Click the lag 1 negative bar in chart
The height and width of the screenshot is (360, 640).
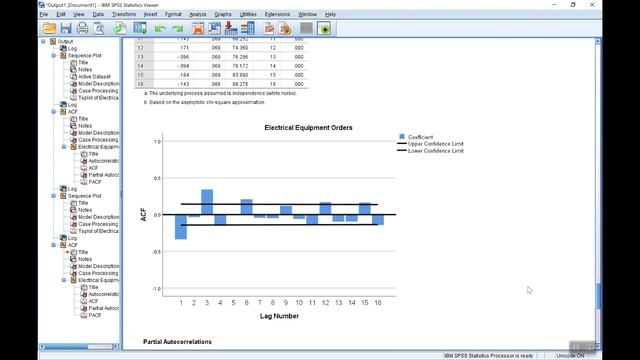[x=181, y=227]
